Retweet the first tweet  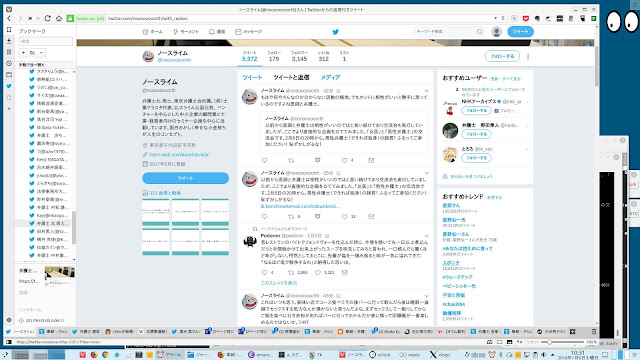pos(291,160)
